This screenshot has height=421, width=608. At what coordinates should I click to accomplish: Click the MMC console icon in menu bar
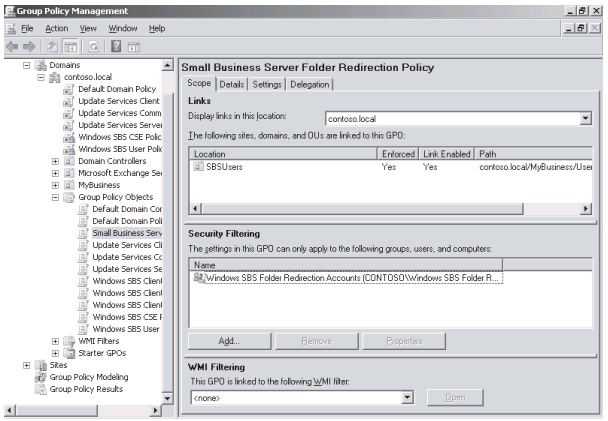tap(11, 28)
